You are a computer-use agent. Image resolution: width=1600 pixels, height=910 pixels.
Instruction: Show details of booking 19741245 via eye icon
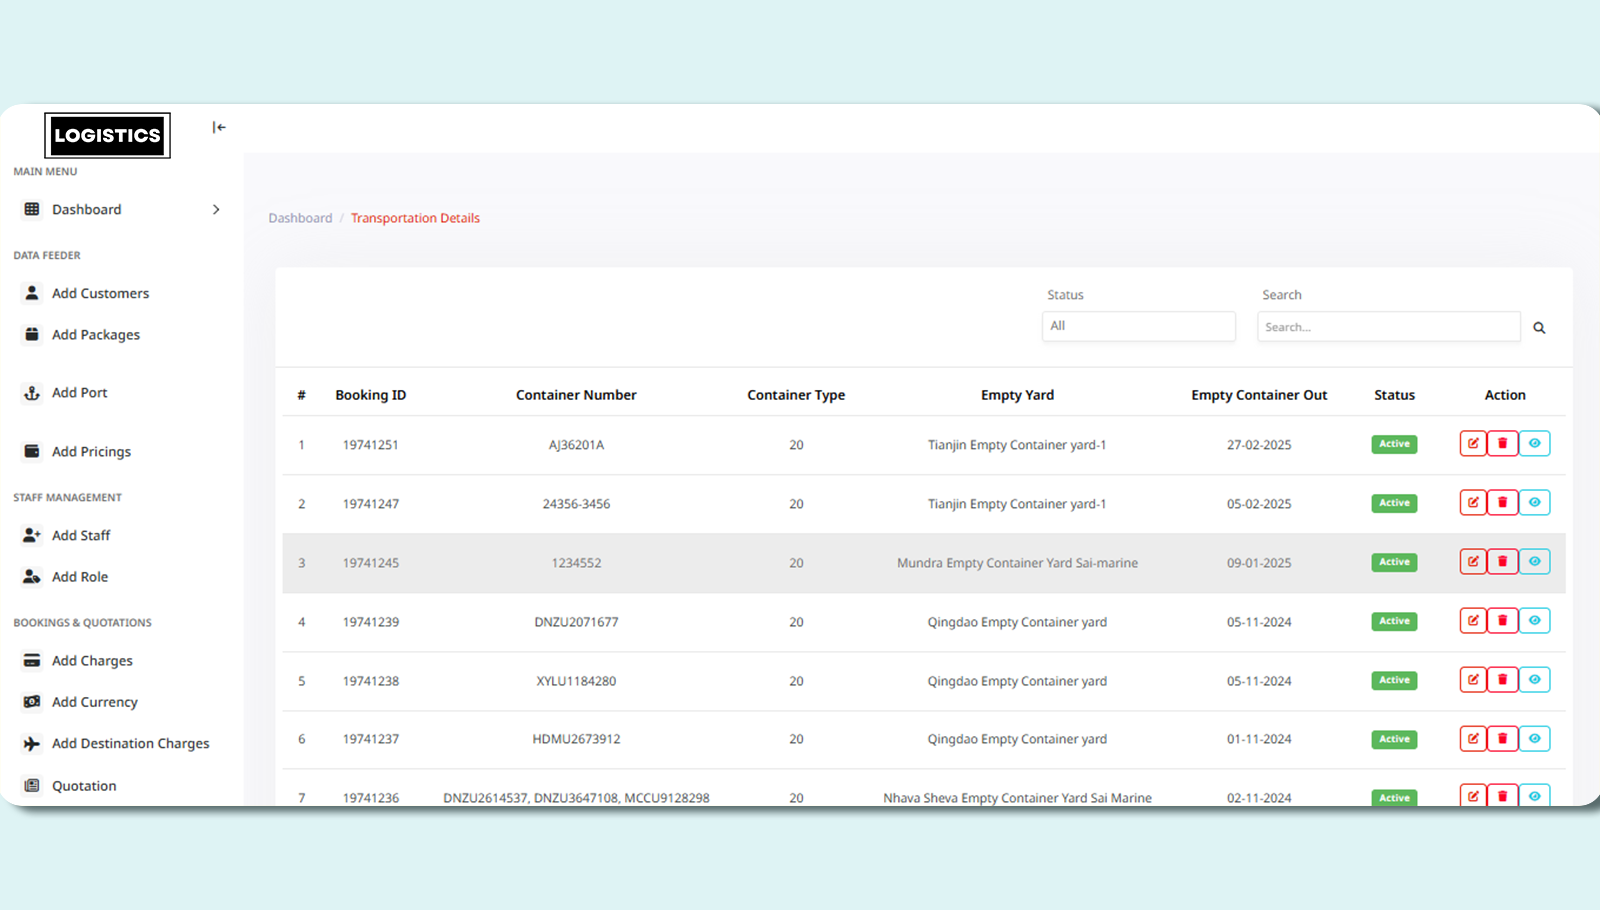tap(1534, 562)
